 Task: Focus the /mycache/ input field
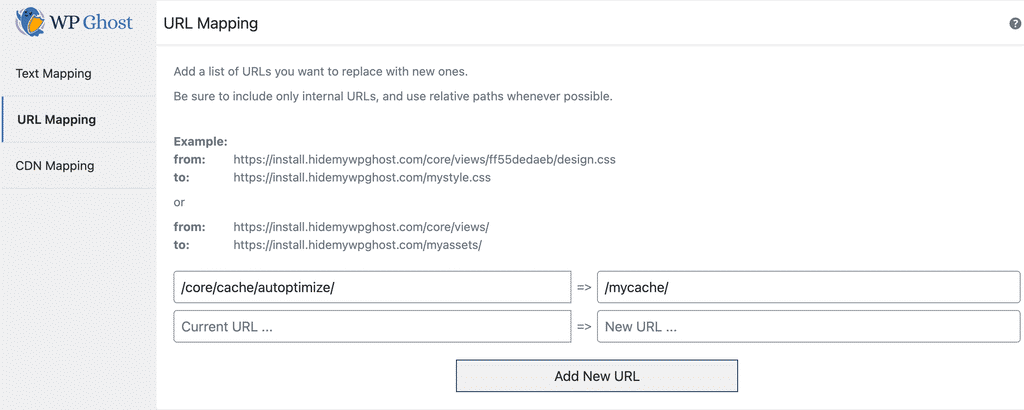coord(808,287)
